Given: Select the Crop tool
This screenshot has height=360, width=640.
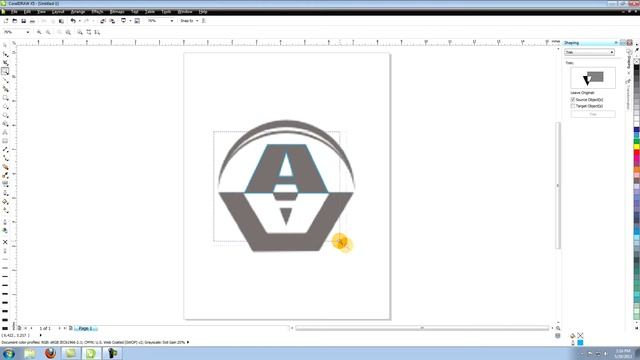Looking at the screenshot, I should 5,62.
